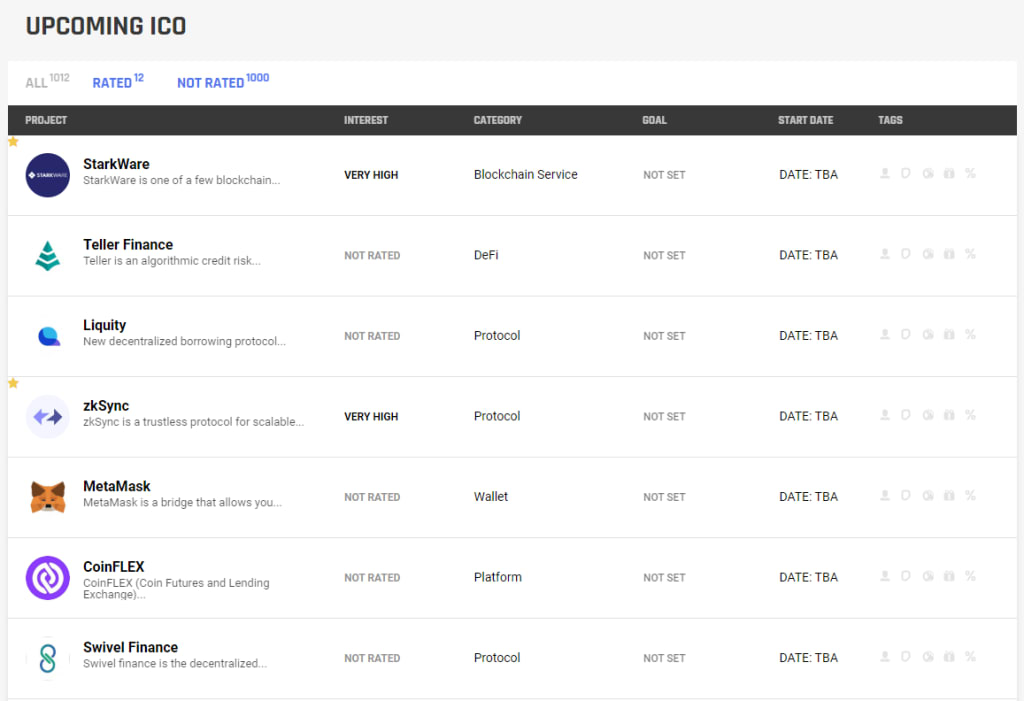
Task: Click Teller Finance's percent tag icon
Action: (970, 253)
